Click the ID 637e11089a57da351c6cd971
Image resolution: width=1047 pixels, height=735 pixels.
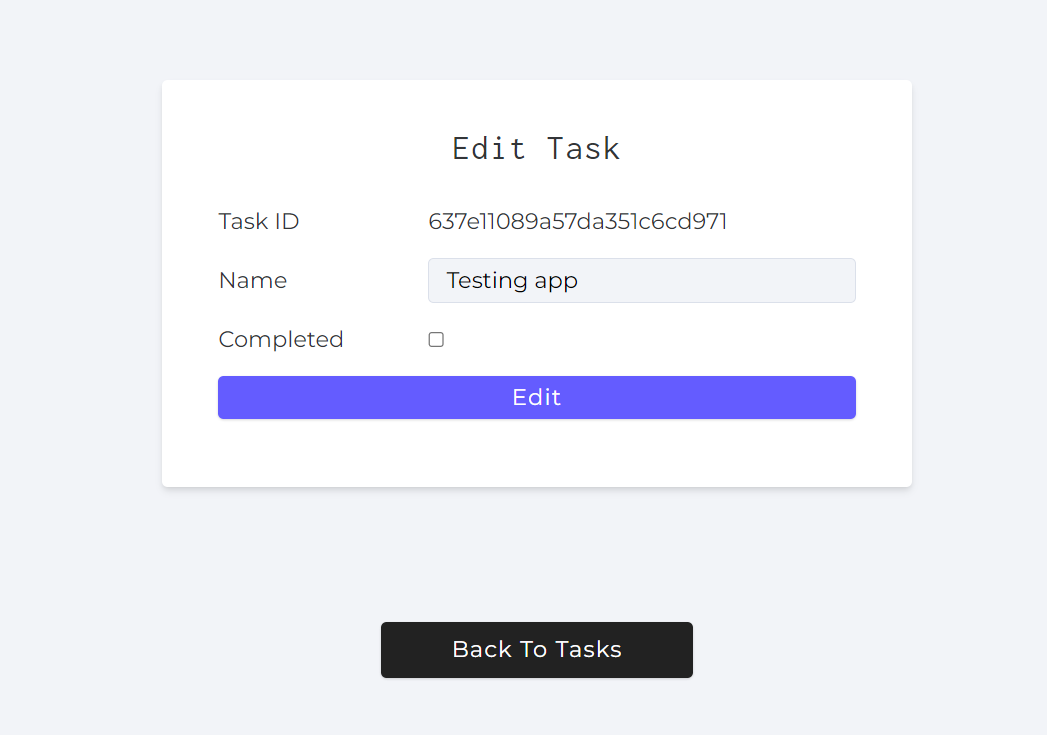tap(578, 221)
